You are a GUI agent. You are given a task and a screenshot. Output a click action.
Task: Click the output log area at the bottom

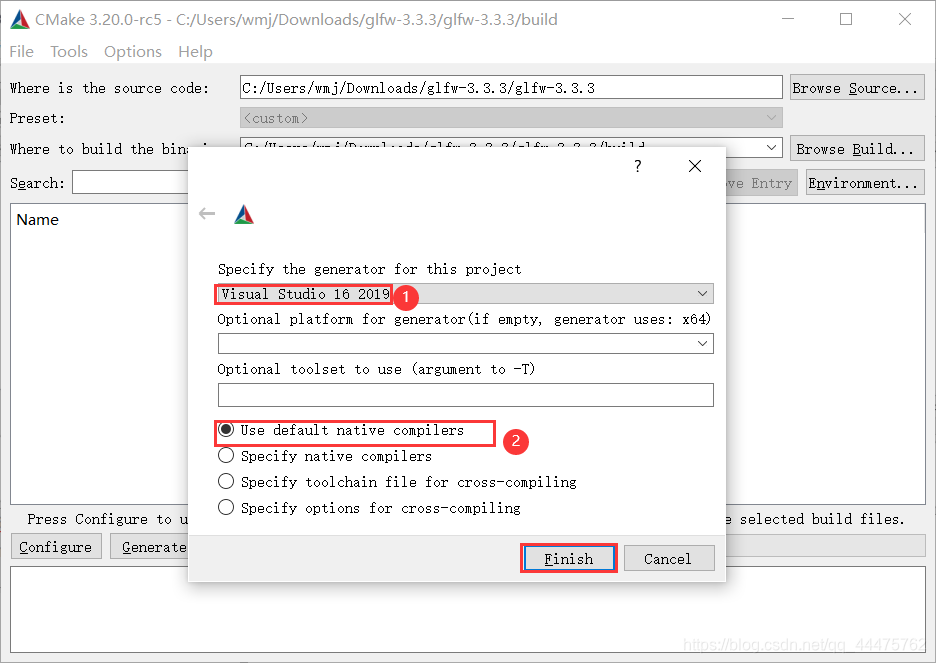click(468, 609)
